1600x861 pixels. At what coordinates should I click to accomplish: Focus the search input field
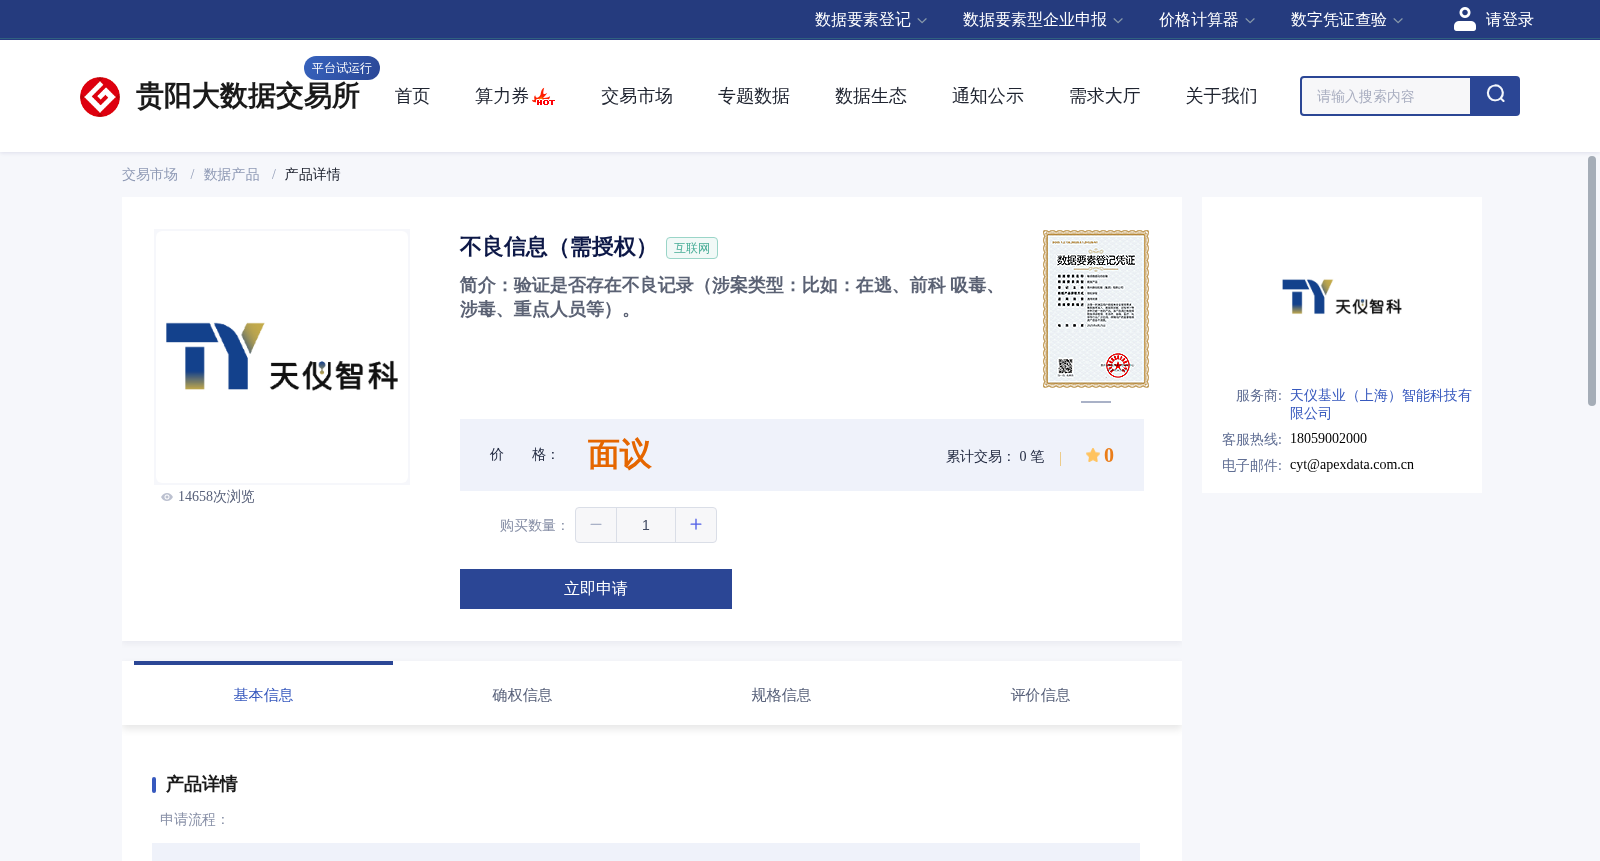point(1386,96)
